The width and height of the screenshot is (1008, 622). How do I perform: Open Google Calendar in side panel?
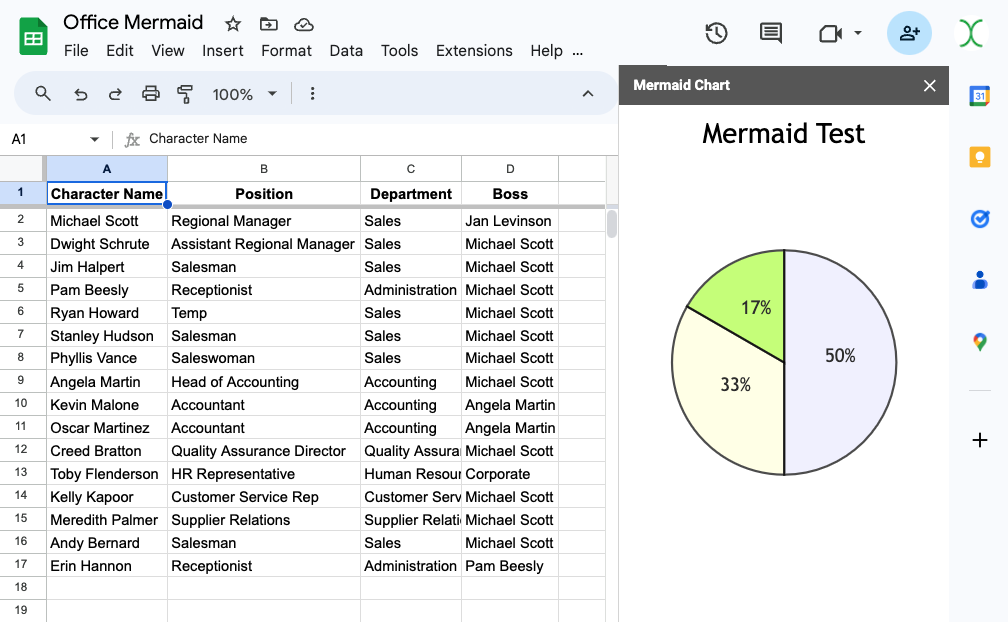tap(980, 96)
